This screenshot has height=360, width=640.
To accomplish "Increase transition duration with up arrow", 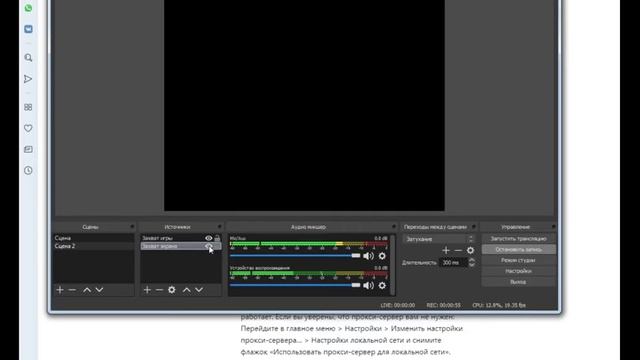I will pos(472,260).
